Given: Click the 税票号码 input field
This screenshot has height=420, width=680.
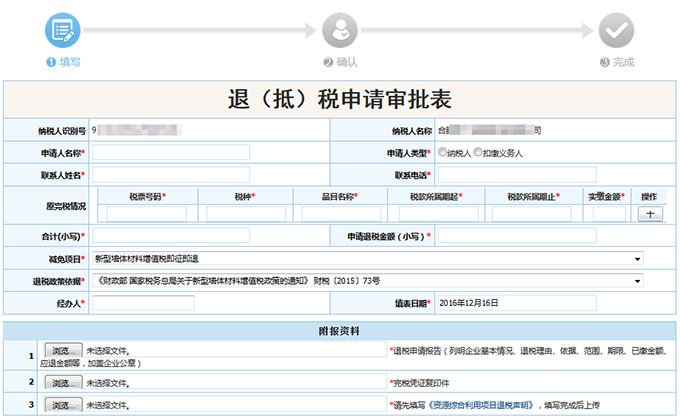Looking at the screenshot, I should (x=148, y=214).
